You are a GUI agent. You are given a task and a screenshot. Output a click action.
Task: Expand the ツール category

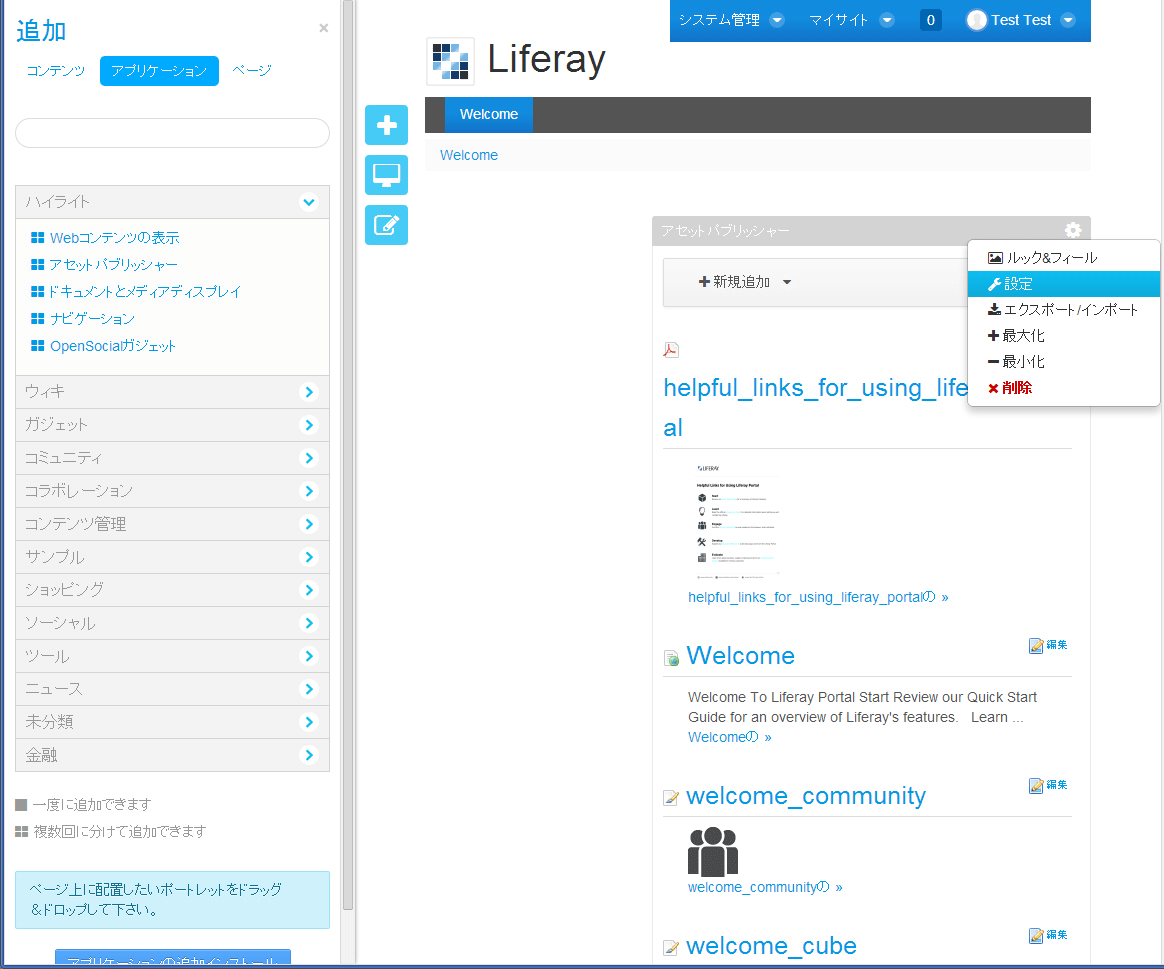pos(172,656)
